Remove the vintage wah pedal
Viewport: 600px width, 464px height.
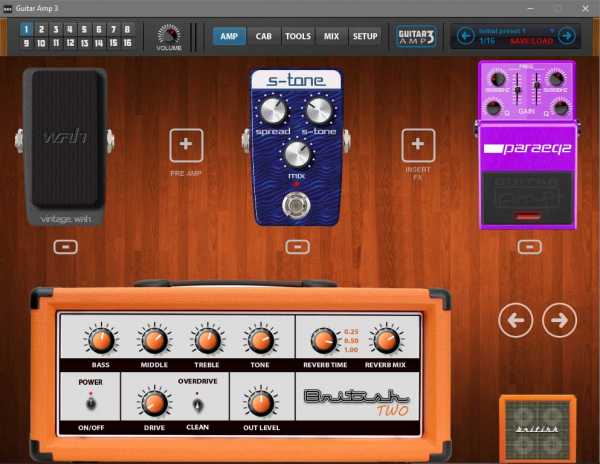(x=65, y=247)
